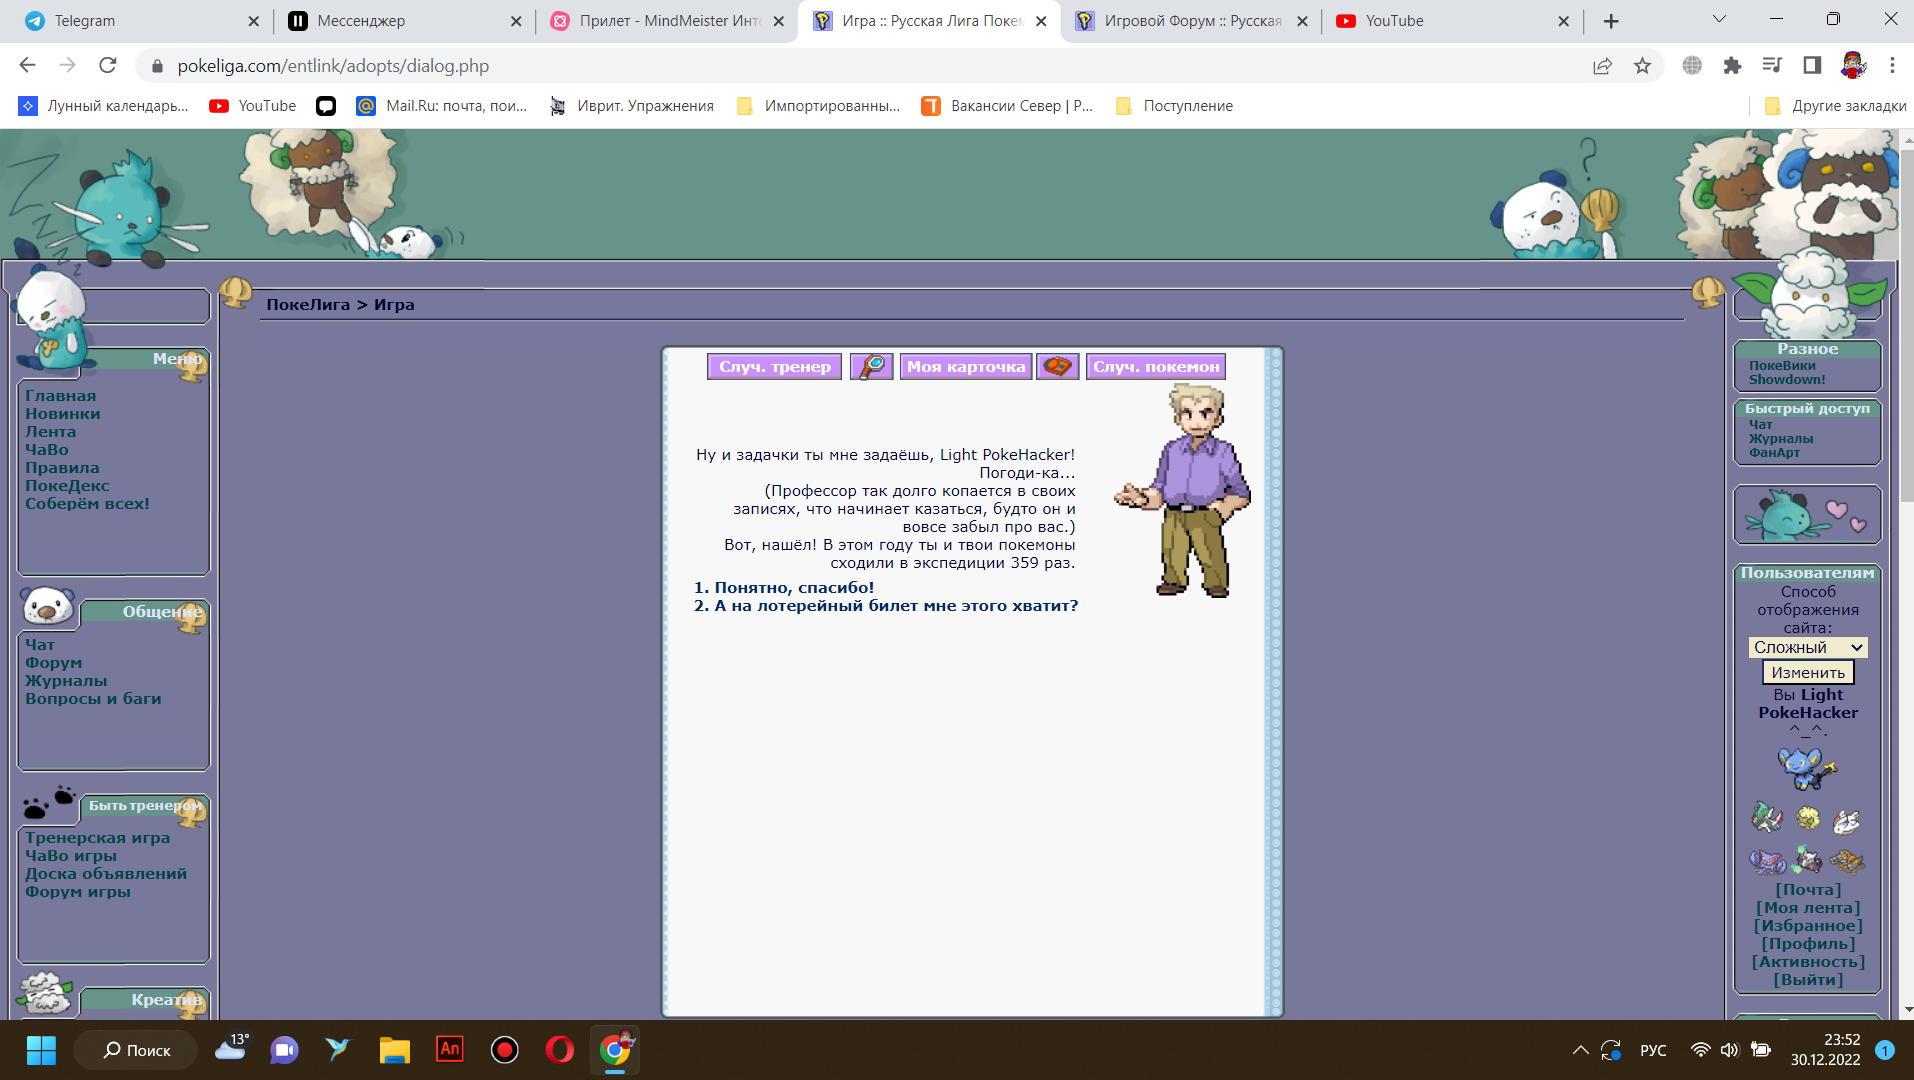Viewport: 1914px width, 1080px height.
Task: Open Главная in the left menu
Action: tap(61, 396)
